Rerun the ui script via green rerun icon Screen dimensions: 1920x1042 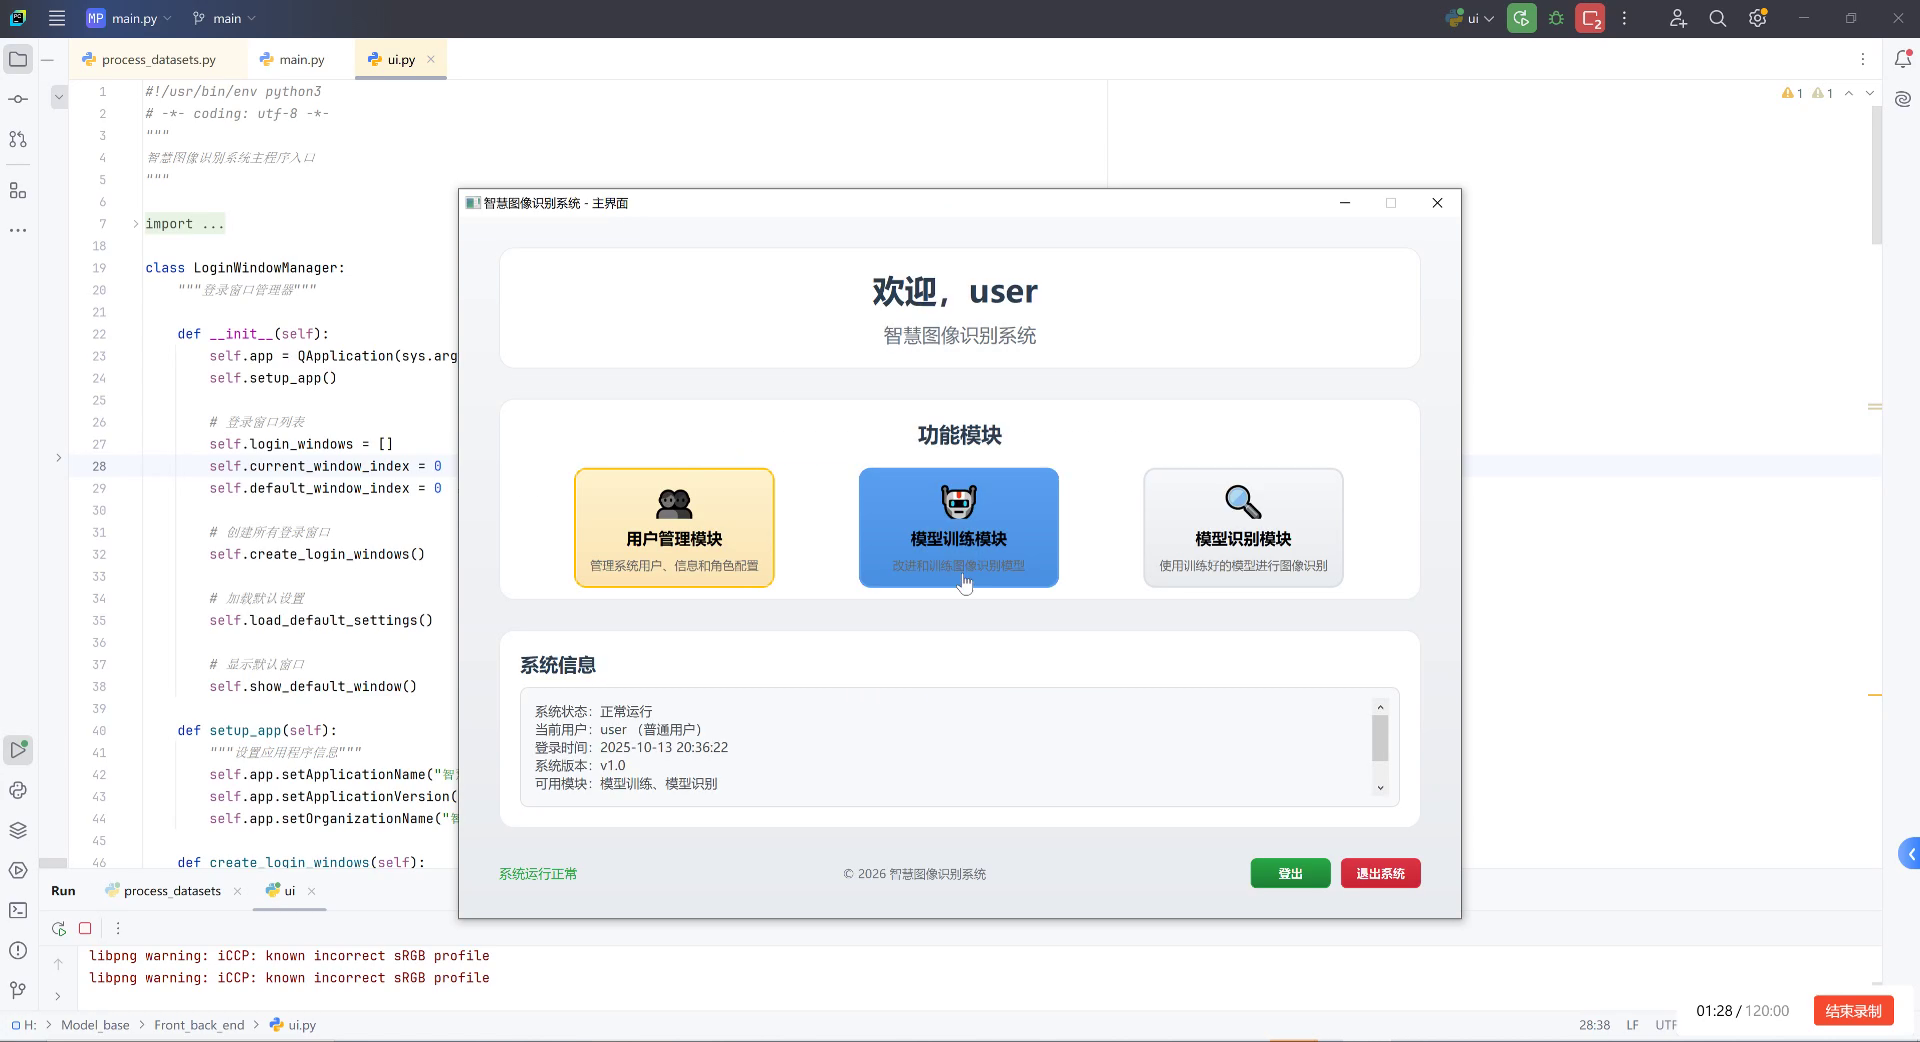pyautogui.click(x=58, y=928)
